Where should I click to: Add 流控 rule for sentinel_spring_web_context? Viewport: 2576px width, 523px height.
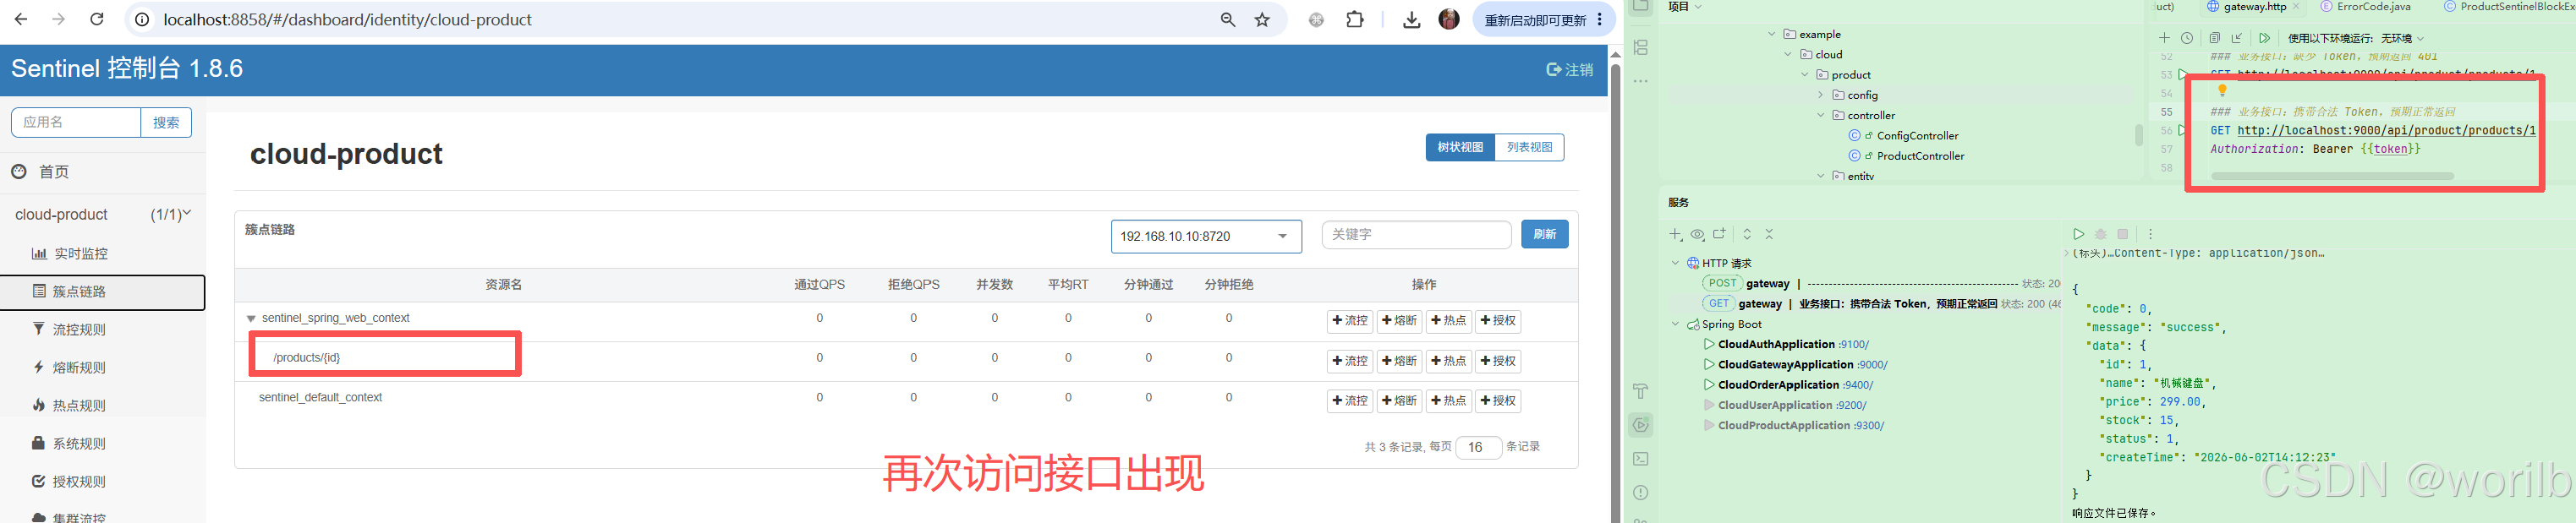1349,321
